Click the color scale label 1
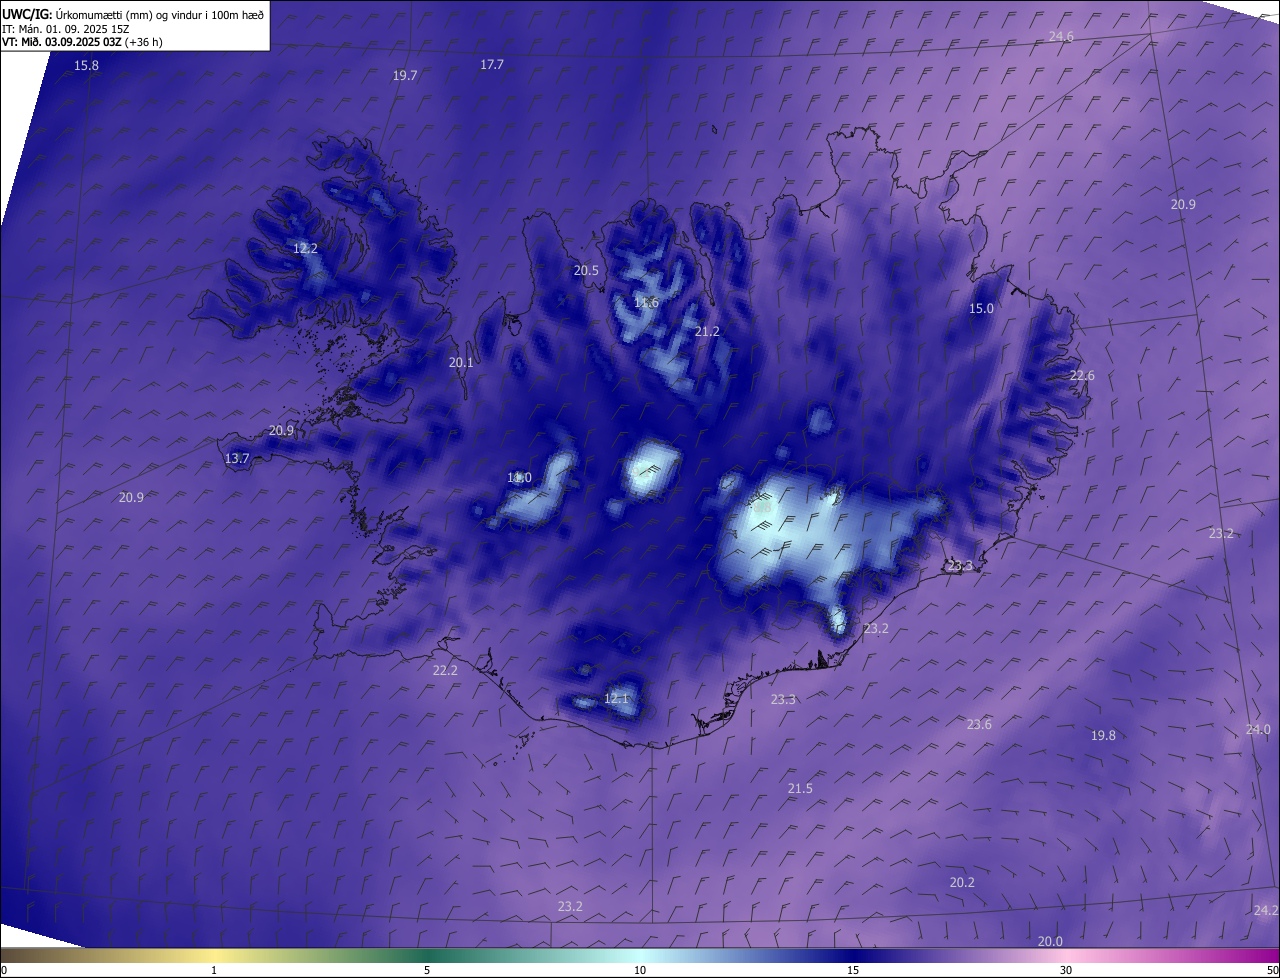This screenshot has height=978, width=1280. [214, 971]
